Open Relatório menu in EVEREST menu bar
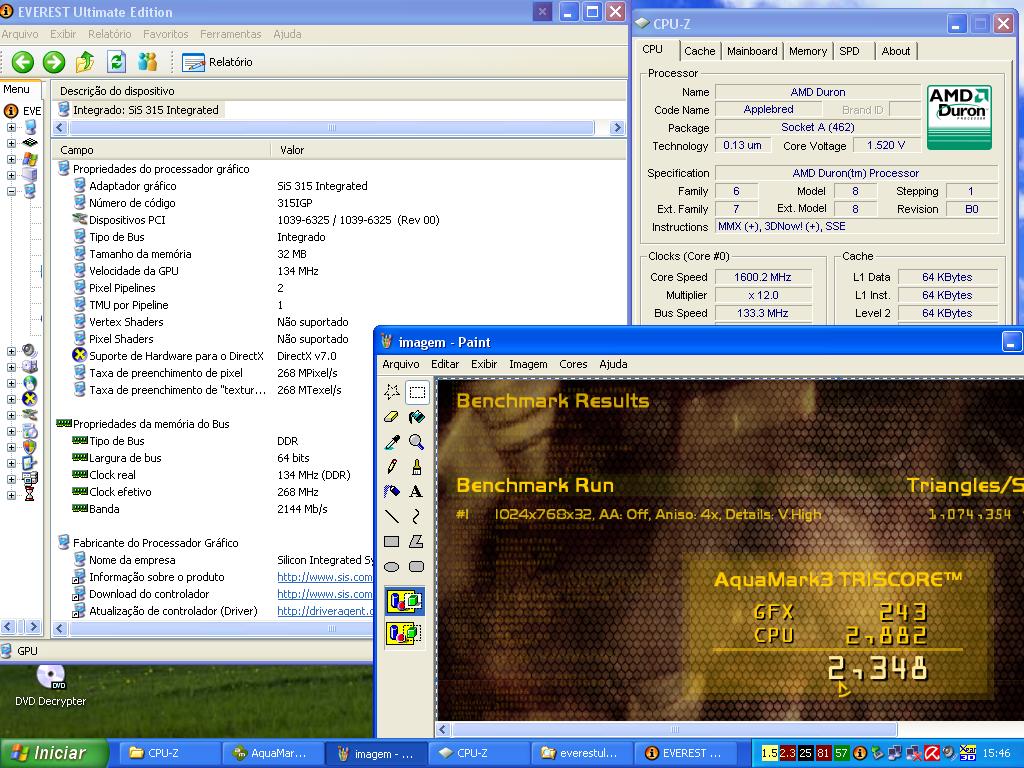The height and width of the screenshot is (768, 1024). point(110,34)
